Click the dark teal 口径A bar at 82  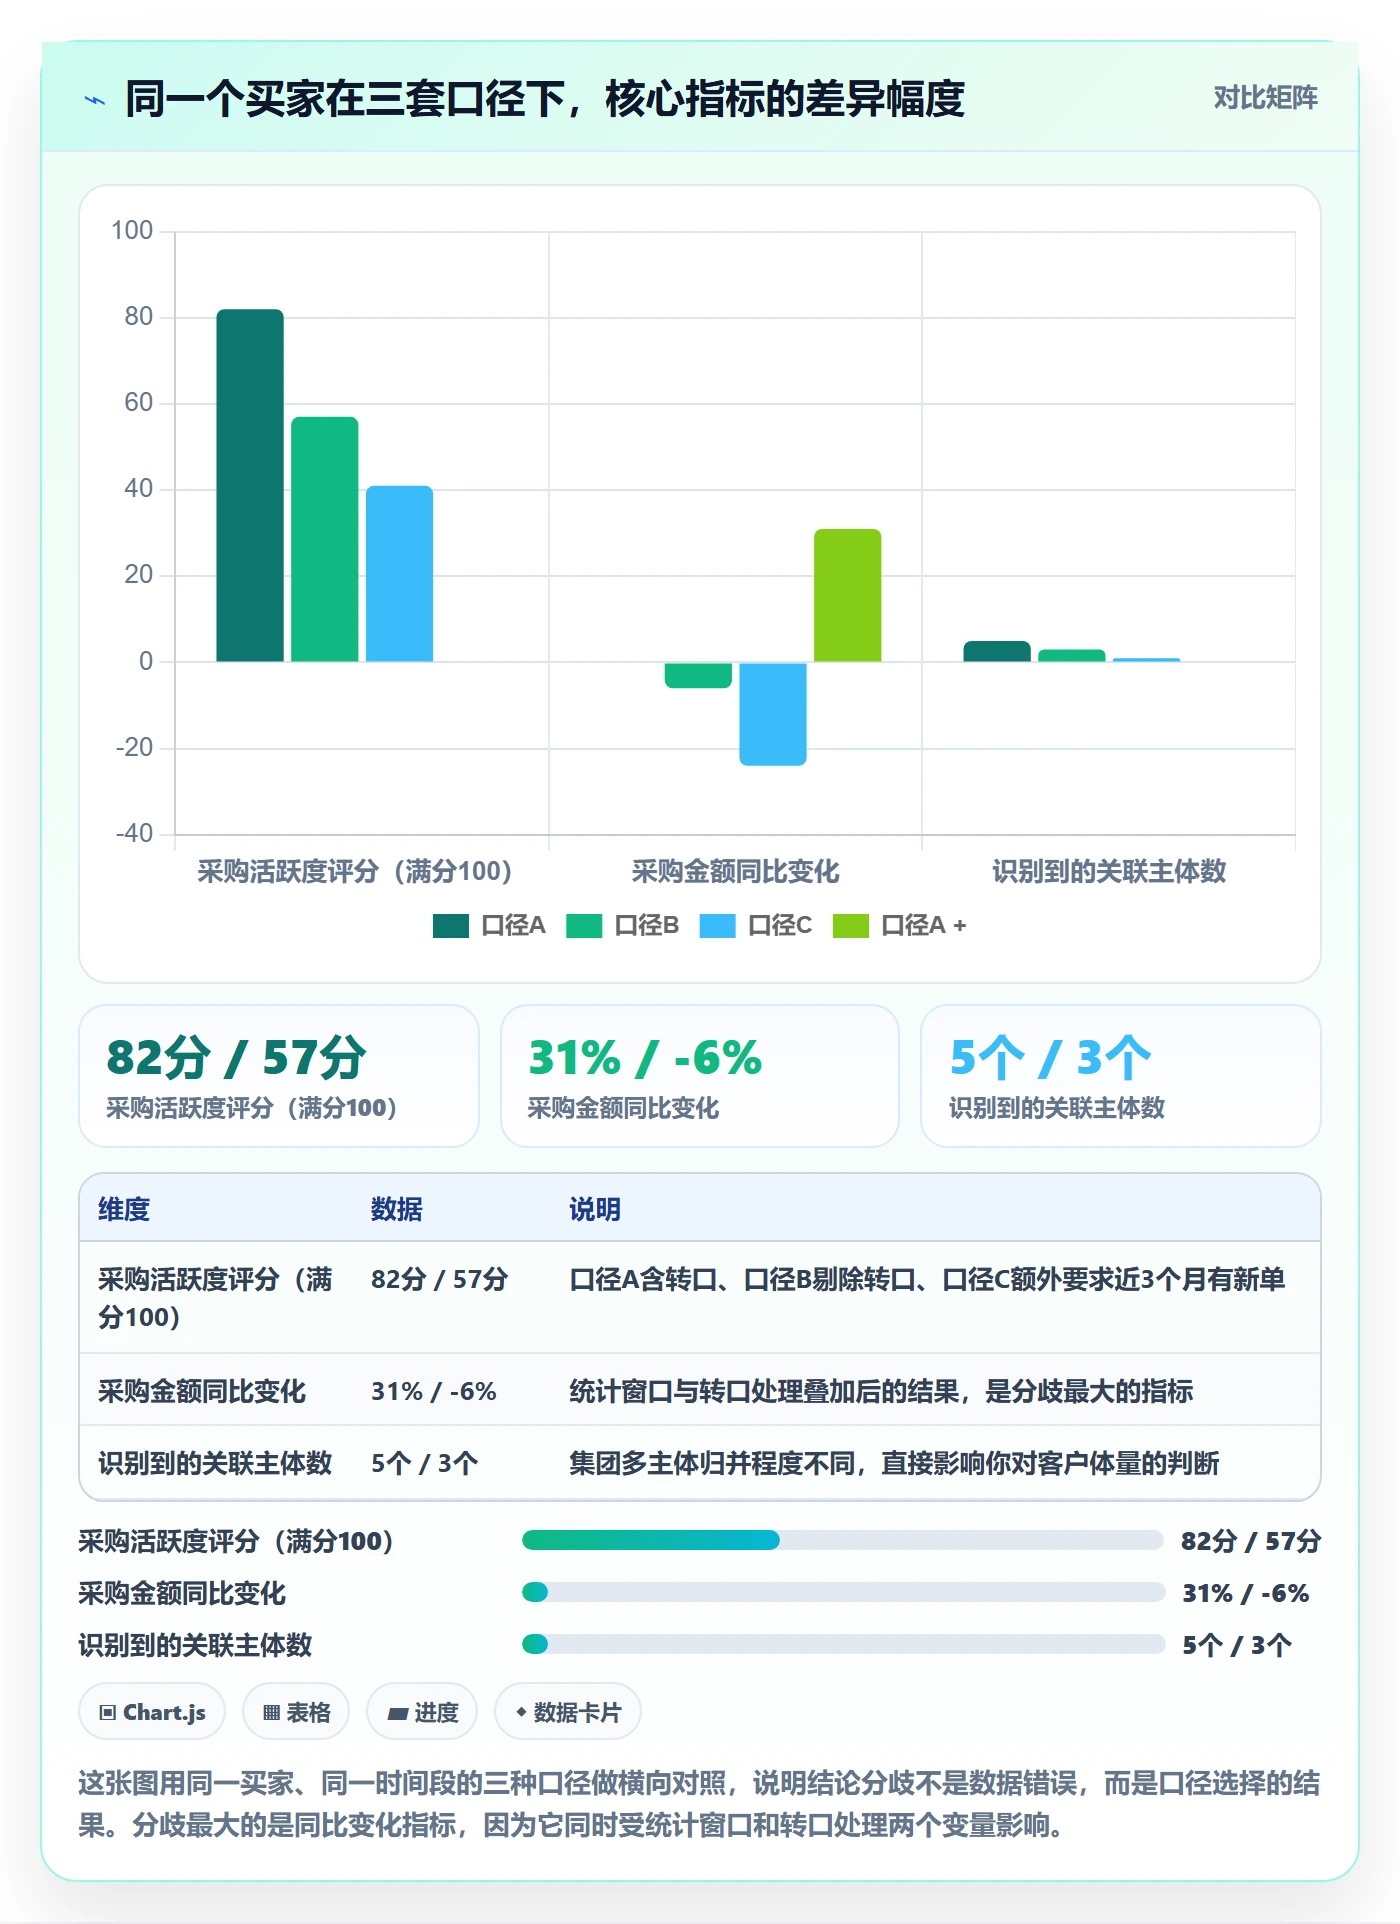coord(250,485)
